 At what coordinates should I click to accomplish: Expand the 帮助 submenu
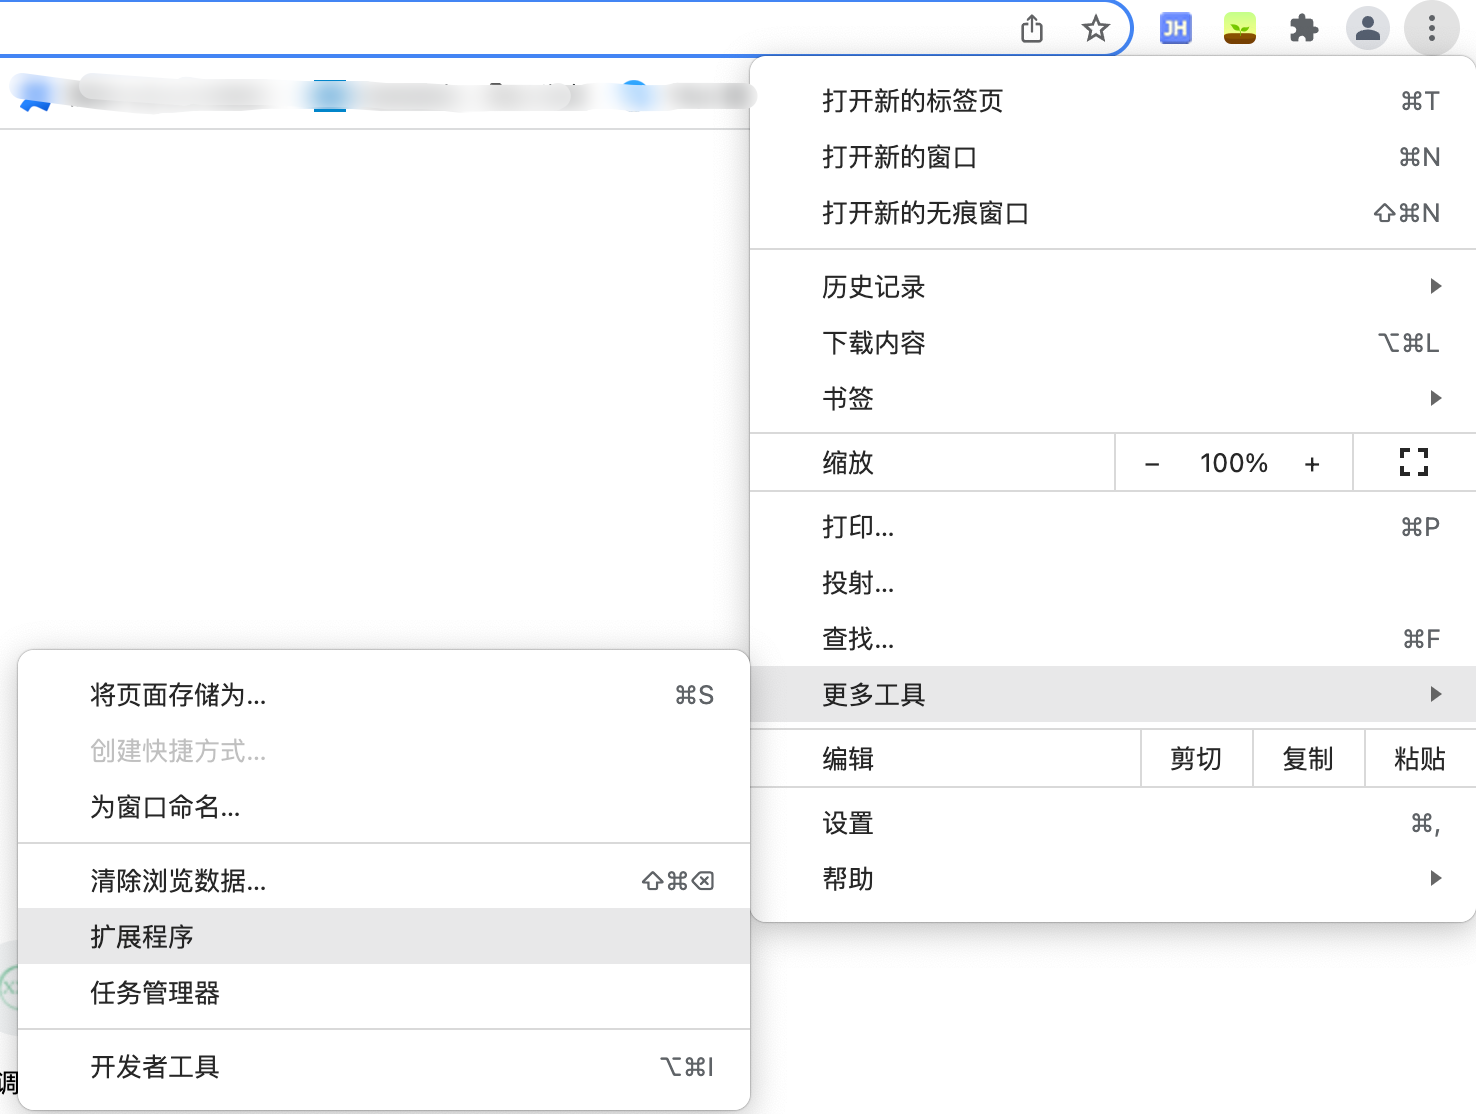click(1113, 879)
